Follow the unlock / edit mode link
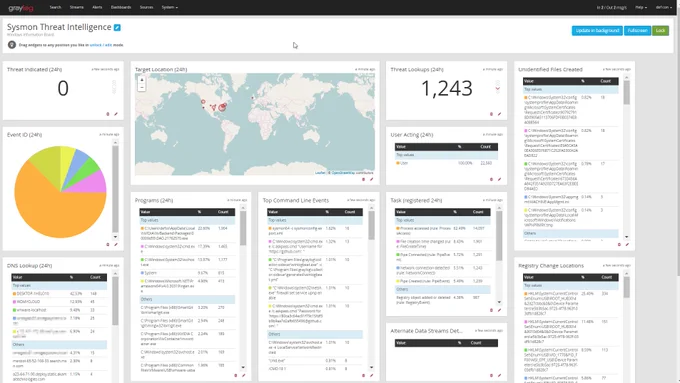The height and width of the screenshot is (383, 680). point(101,45)
